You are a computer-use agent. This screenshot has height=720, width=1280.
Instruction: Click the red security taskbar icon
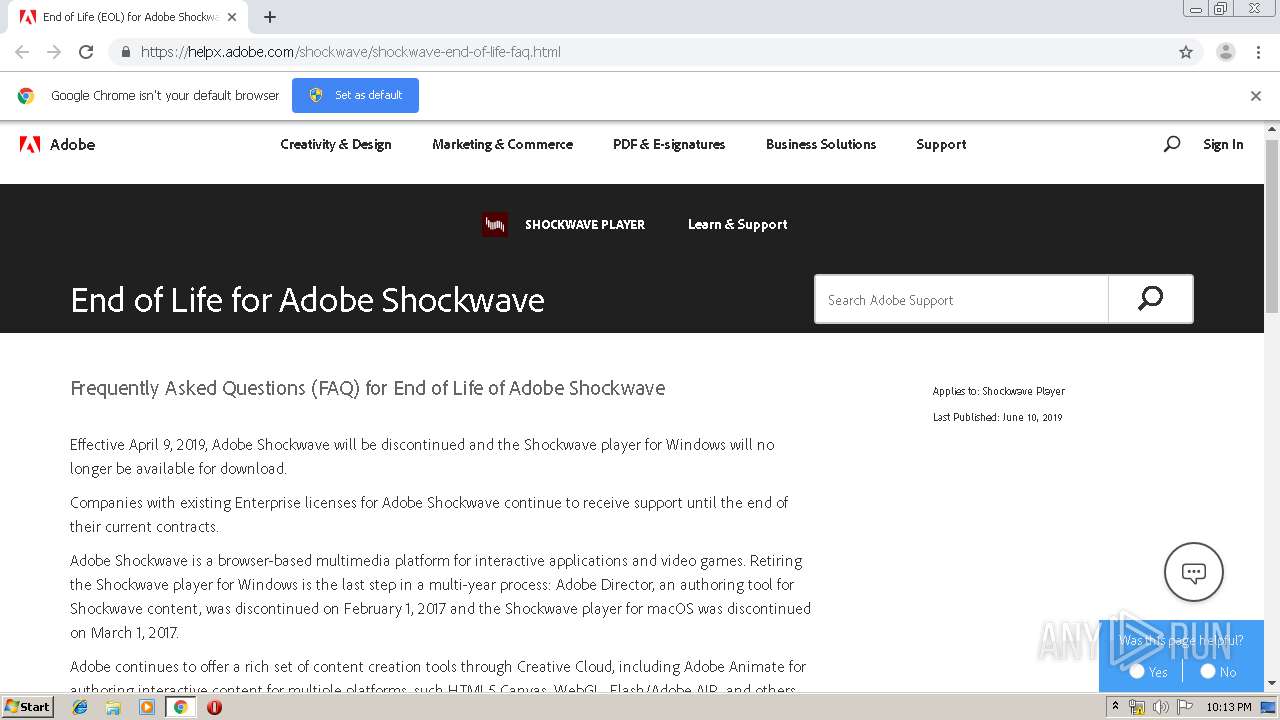214,707
